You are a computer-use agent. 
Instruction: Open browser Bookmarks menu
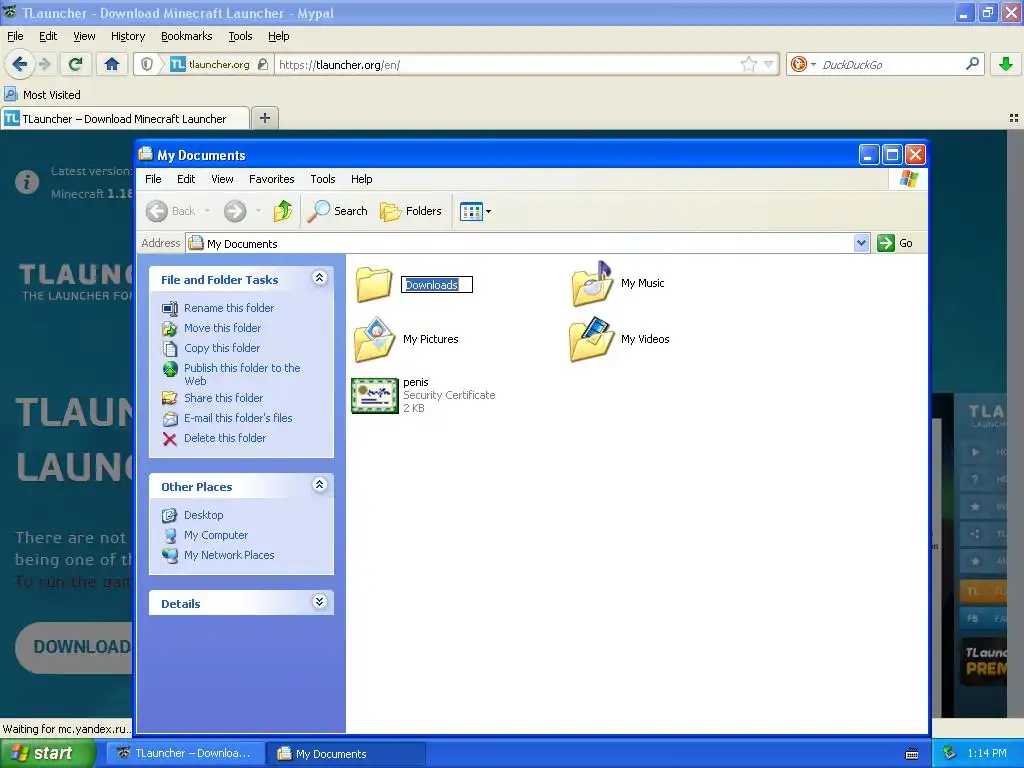pos(187,37)
